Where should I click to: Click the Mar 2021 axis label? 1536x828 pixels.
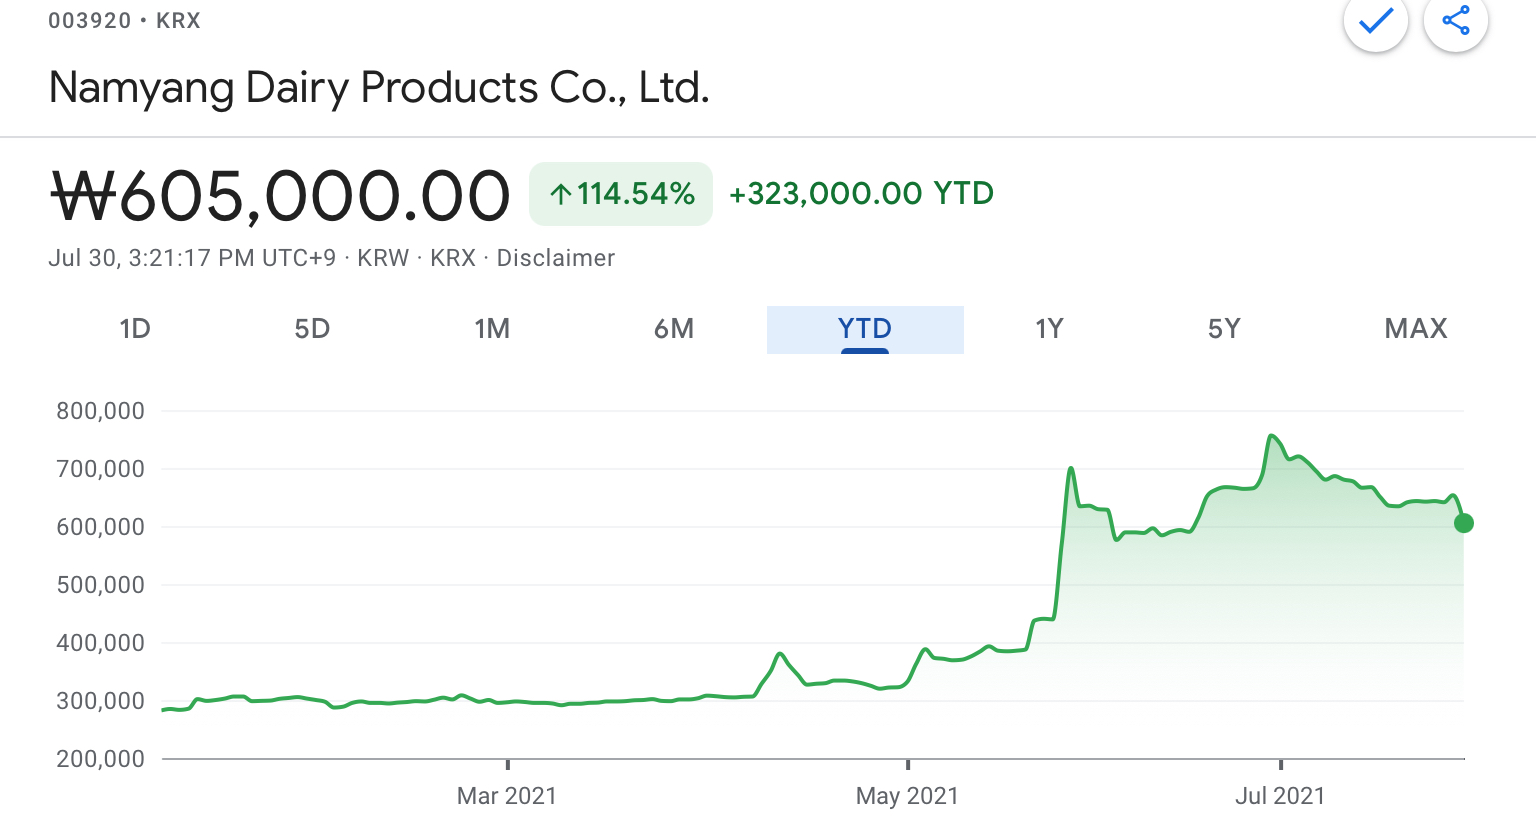pyautogui.click(x=506, y=796)
